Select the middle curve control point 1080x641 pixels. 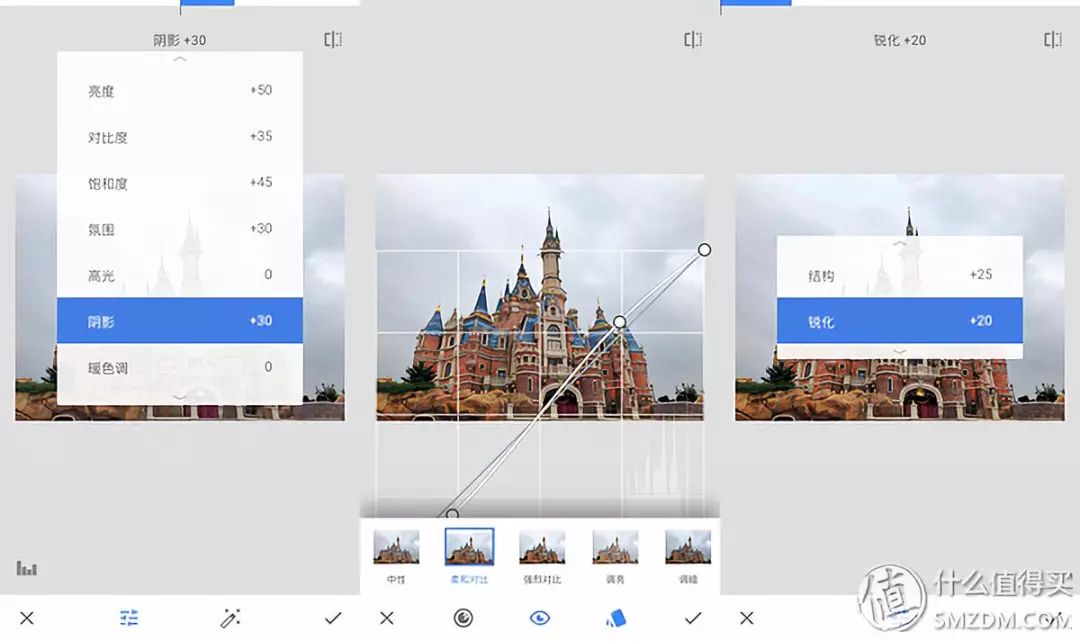(x=620, y=322)
